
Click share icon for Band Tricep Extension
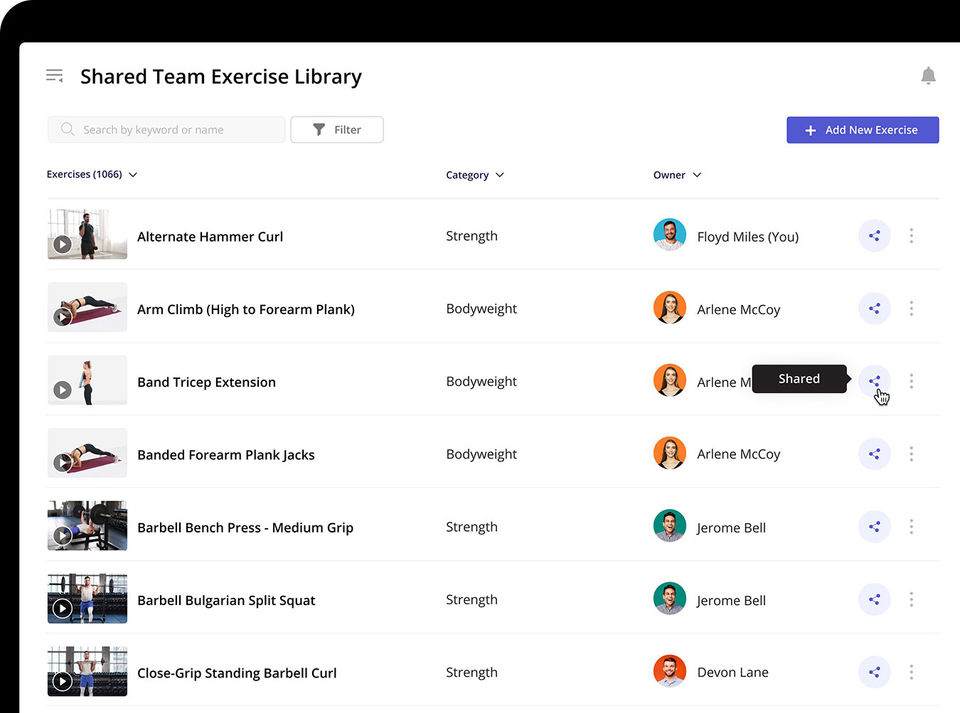click(874, 381)
